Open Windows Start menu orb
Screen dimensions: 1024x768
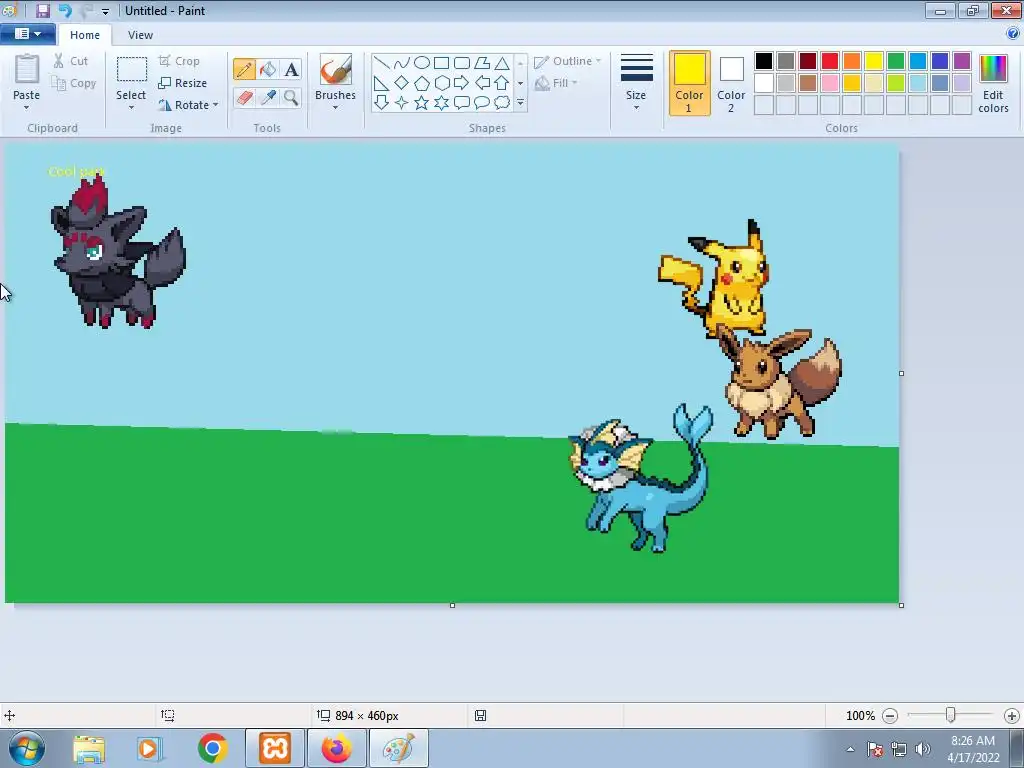(27, 748)
